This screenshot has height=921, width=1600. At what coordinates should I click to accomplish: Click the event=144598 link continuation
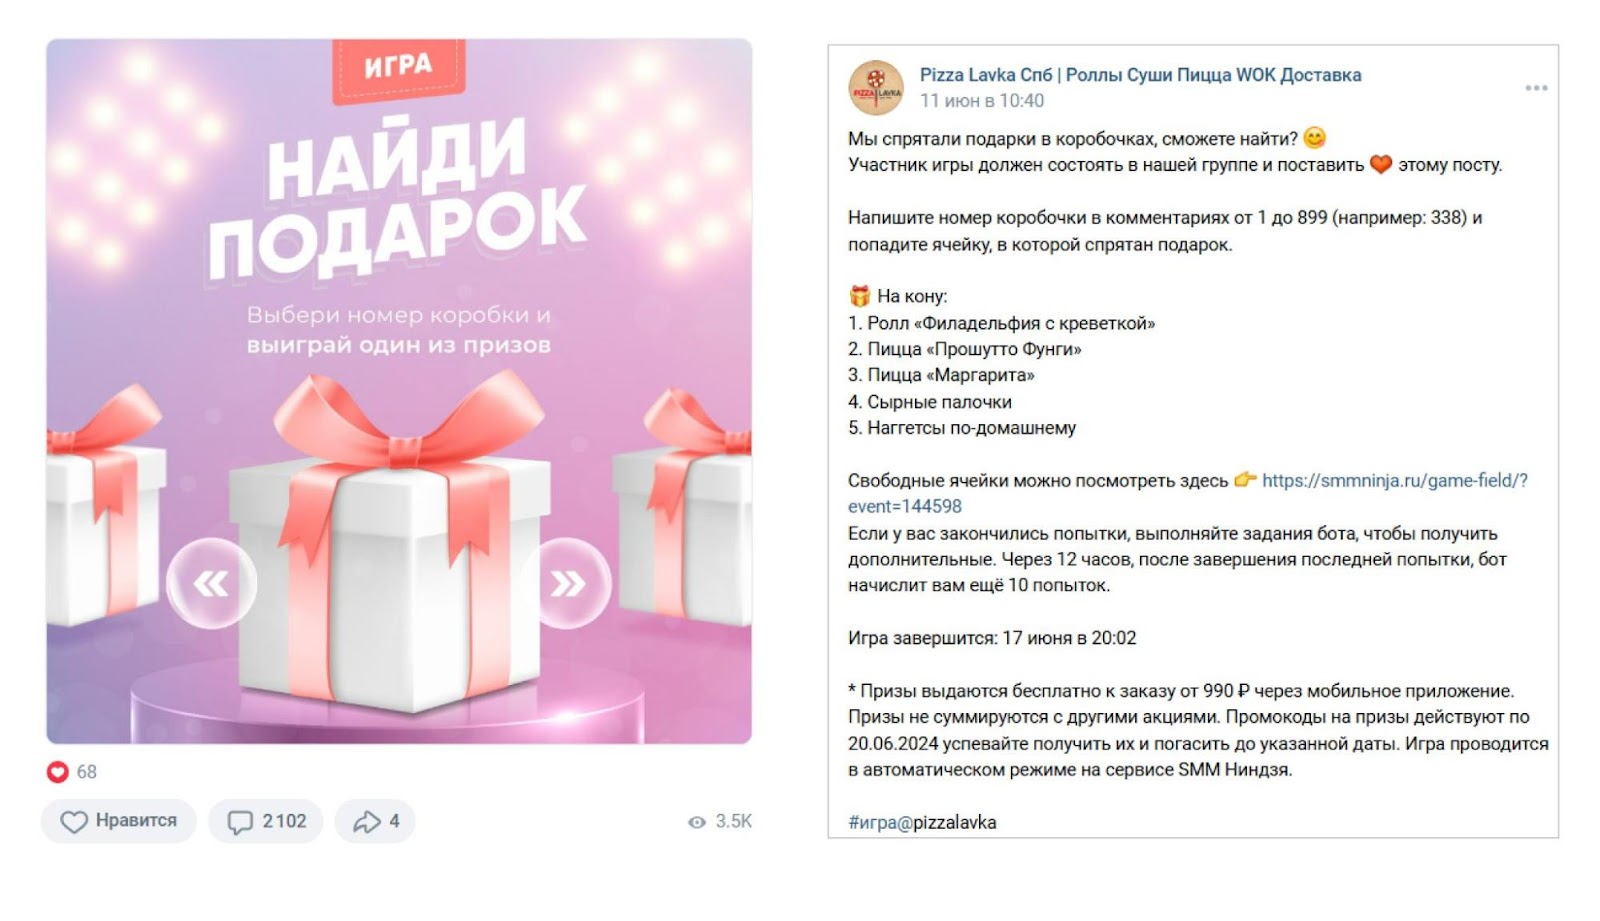905,507
